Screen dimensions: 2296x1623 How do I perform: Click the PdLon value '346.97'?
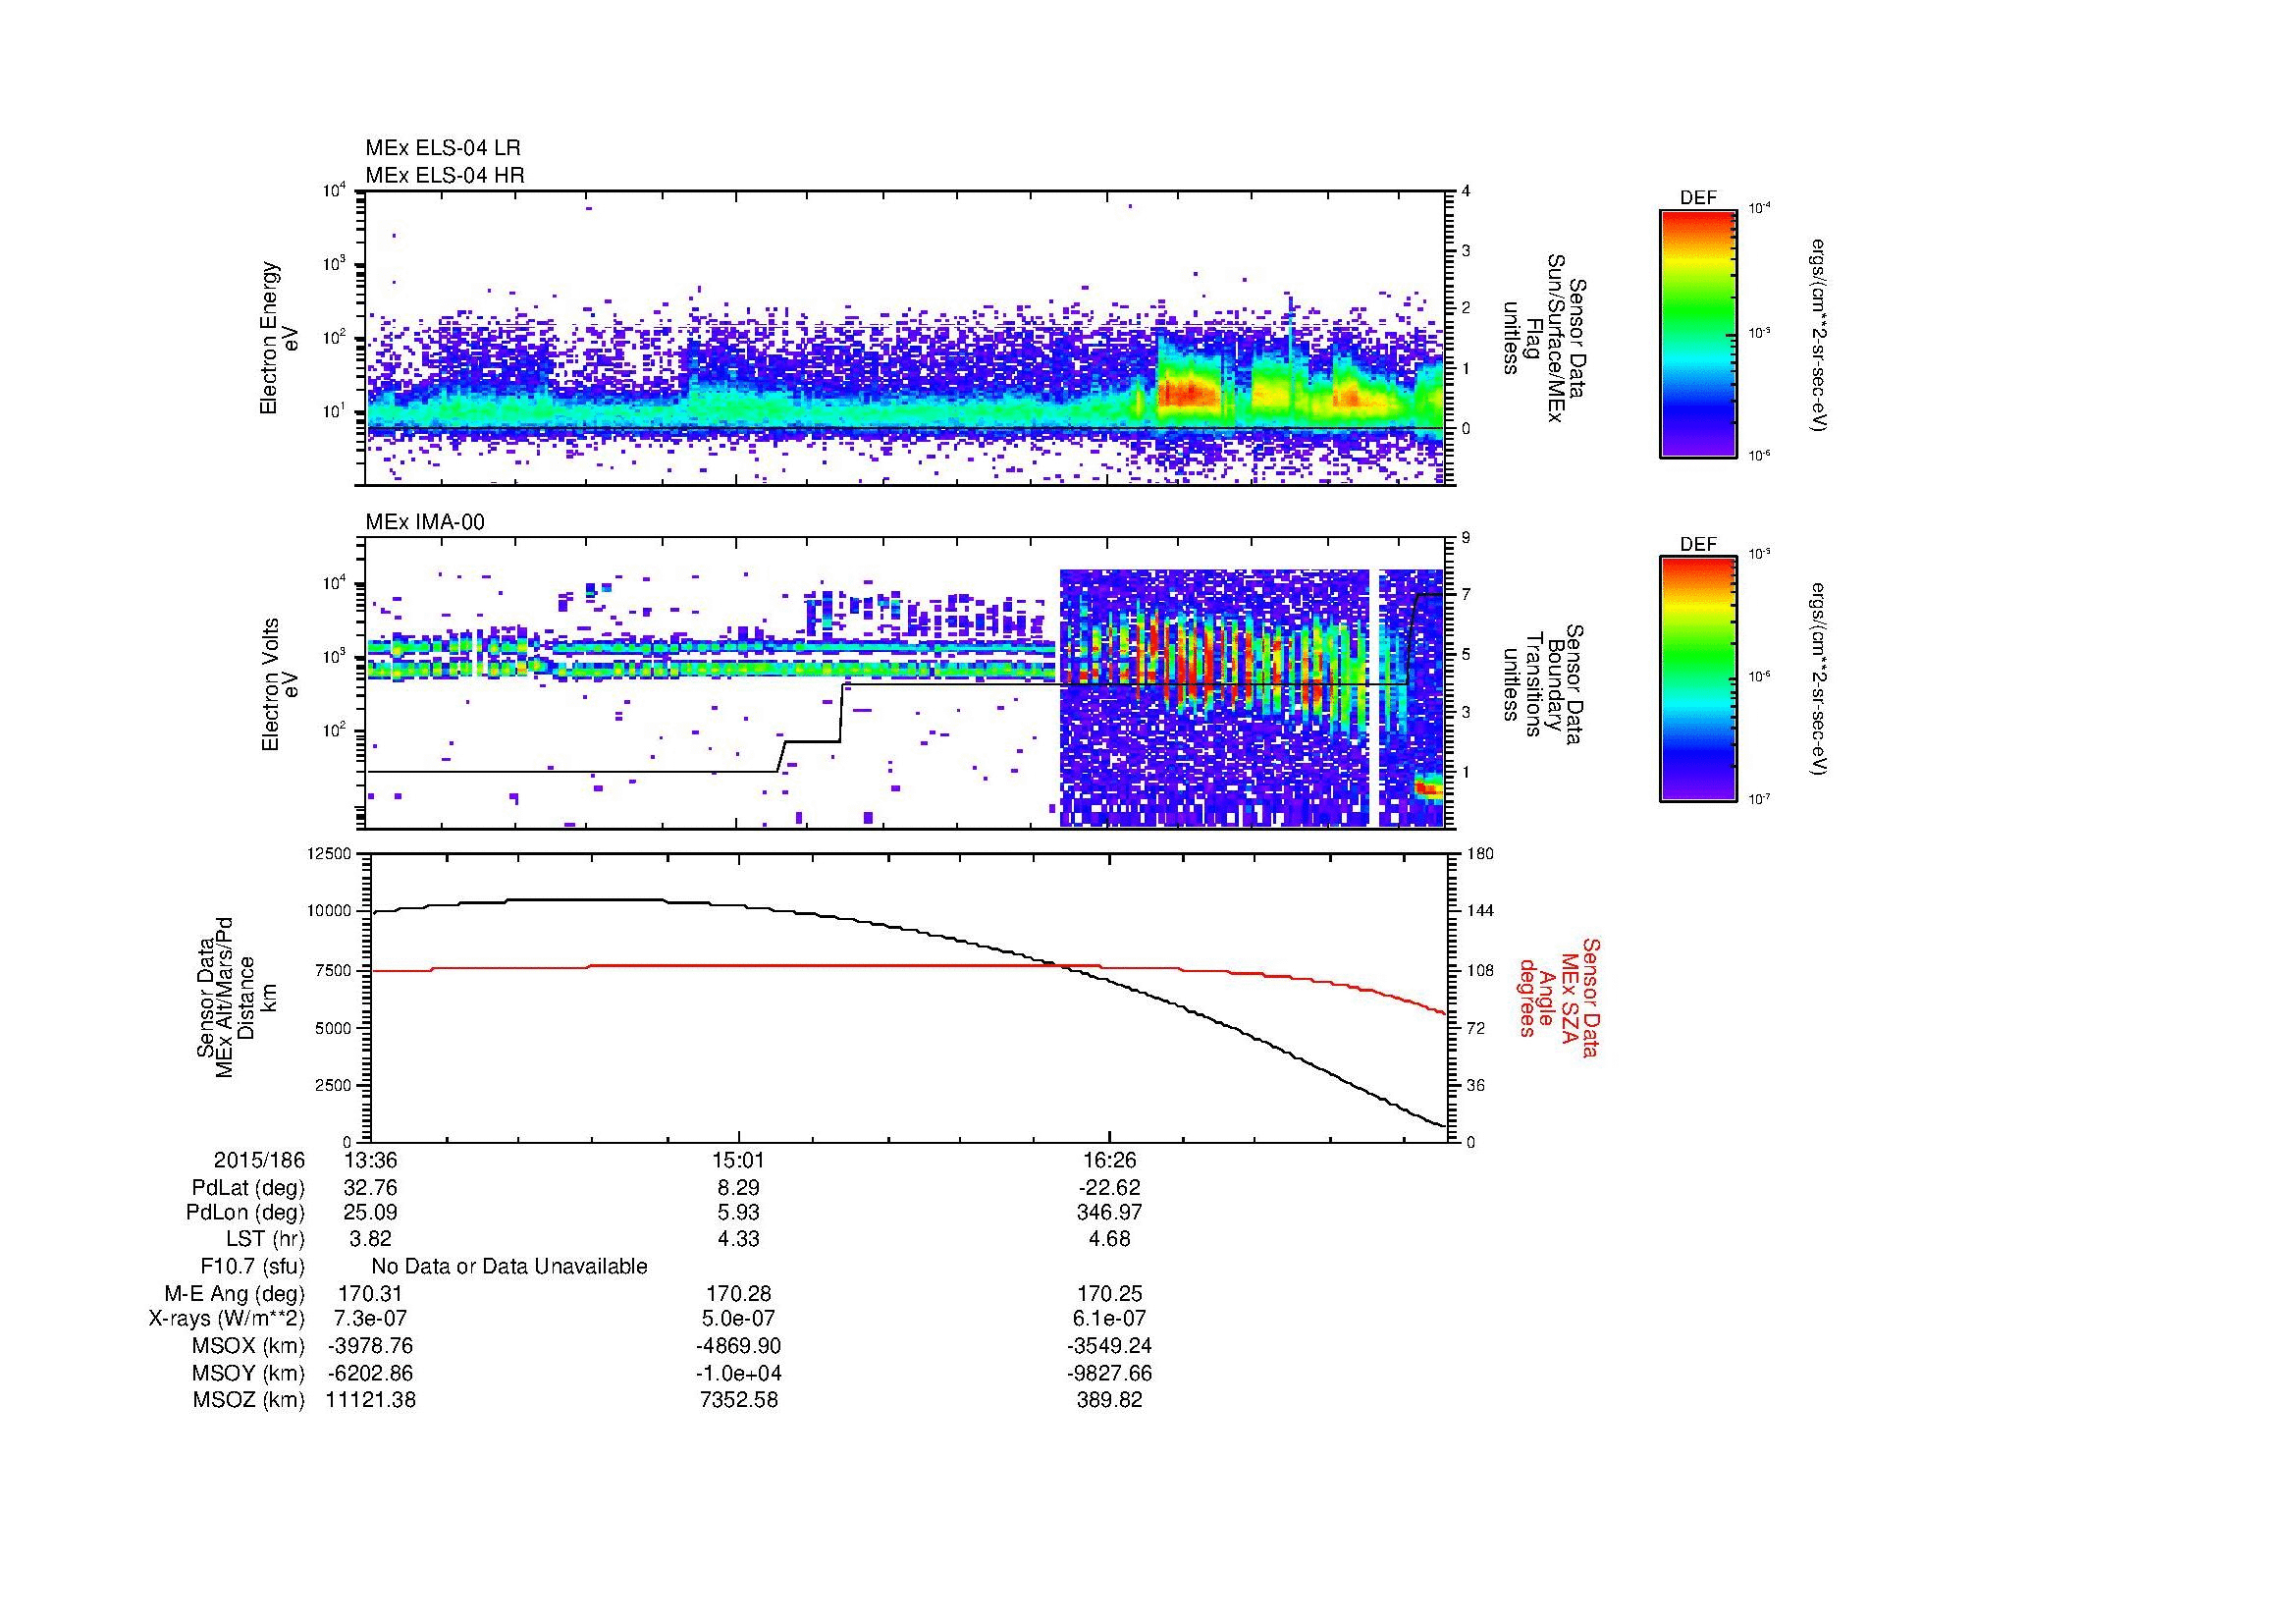1110,1213
